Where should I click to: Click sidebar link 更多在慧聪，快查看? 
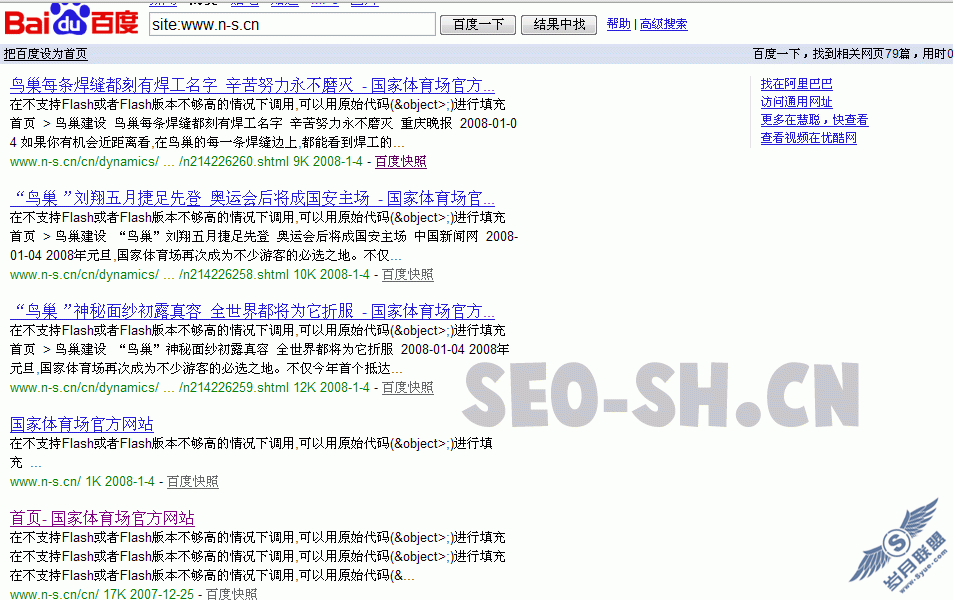pos(814,120)
